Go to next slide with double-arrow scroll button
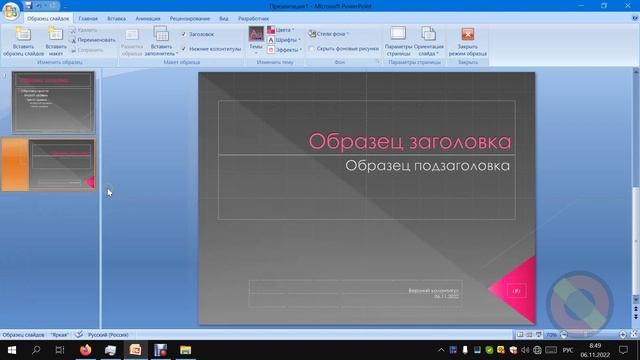This screenshot has height=360, width=640. 636,317
